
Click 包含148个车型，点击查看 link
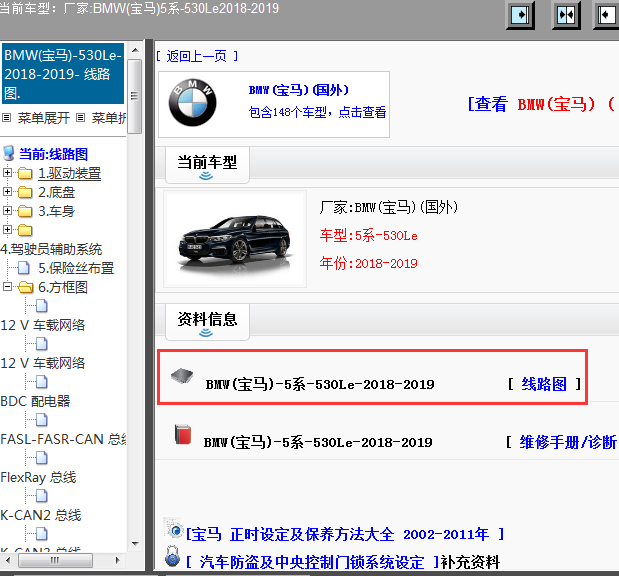(x=317, y=112)
